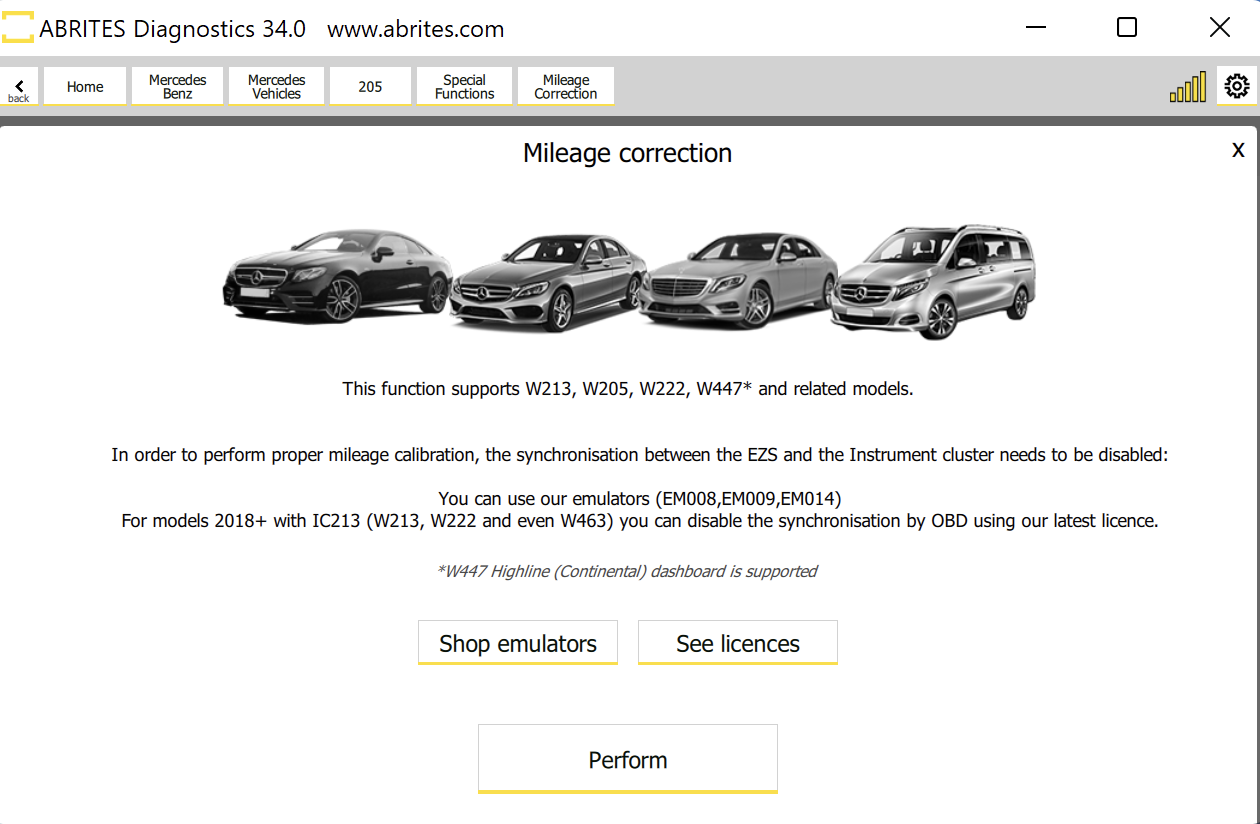Select the silver V-Class van image

point(932,282)
